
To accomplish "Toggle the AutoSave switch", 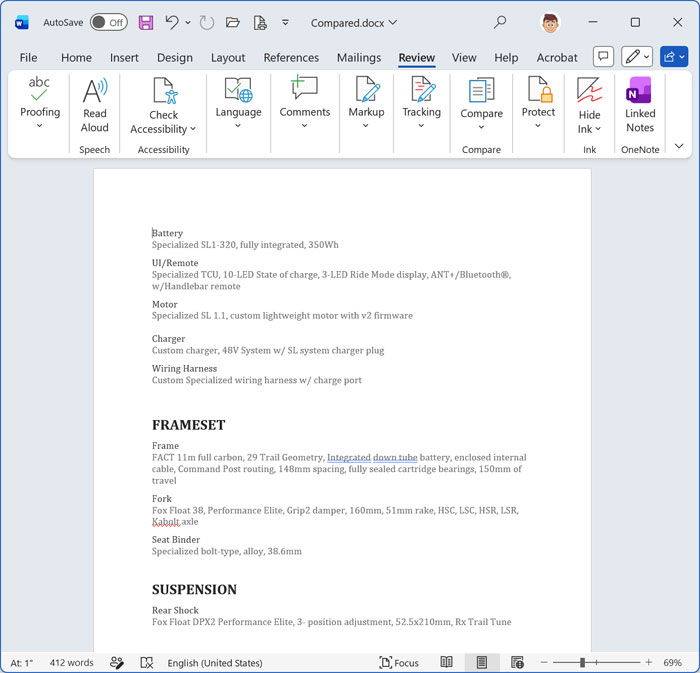I will pyautogui.click(x=108, y=22).
